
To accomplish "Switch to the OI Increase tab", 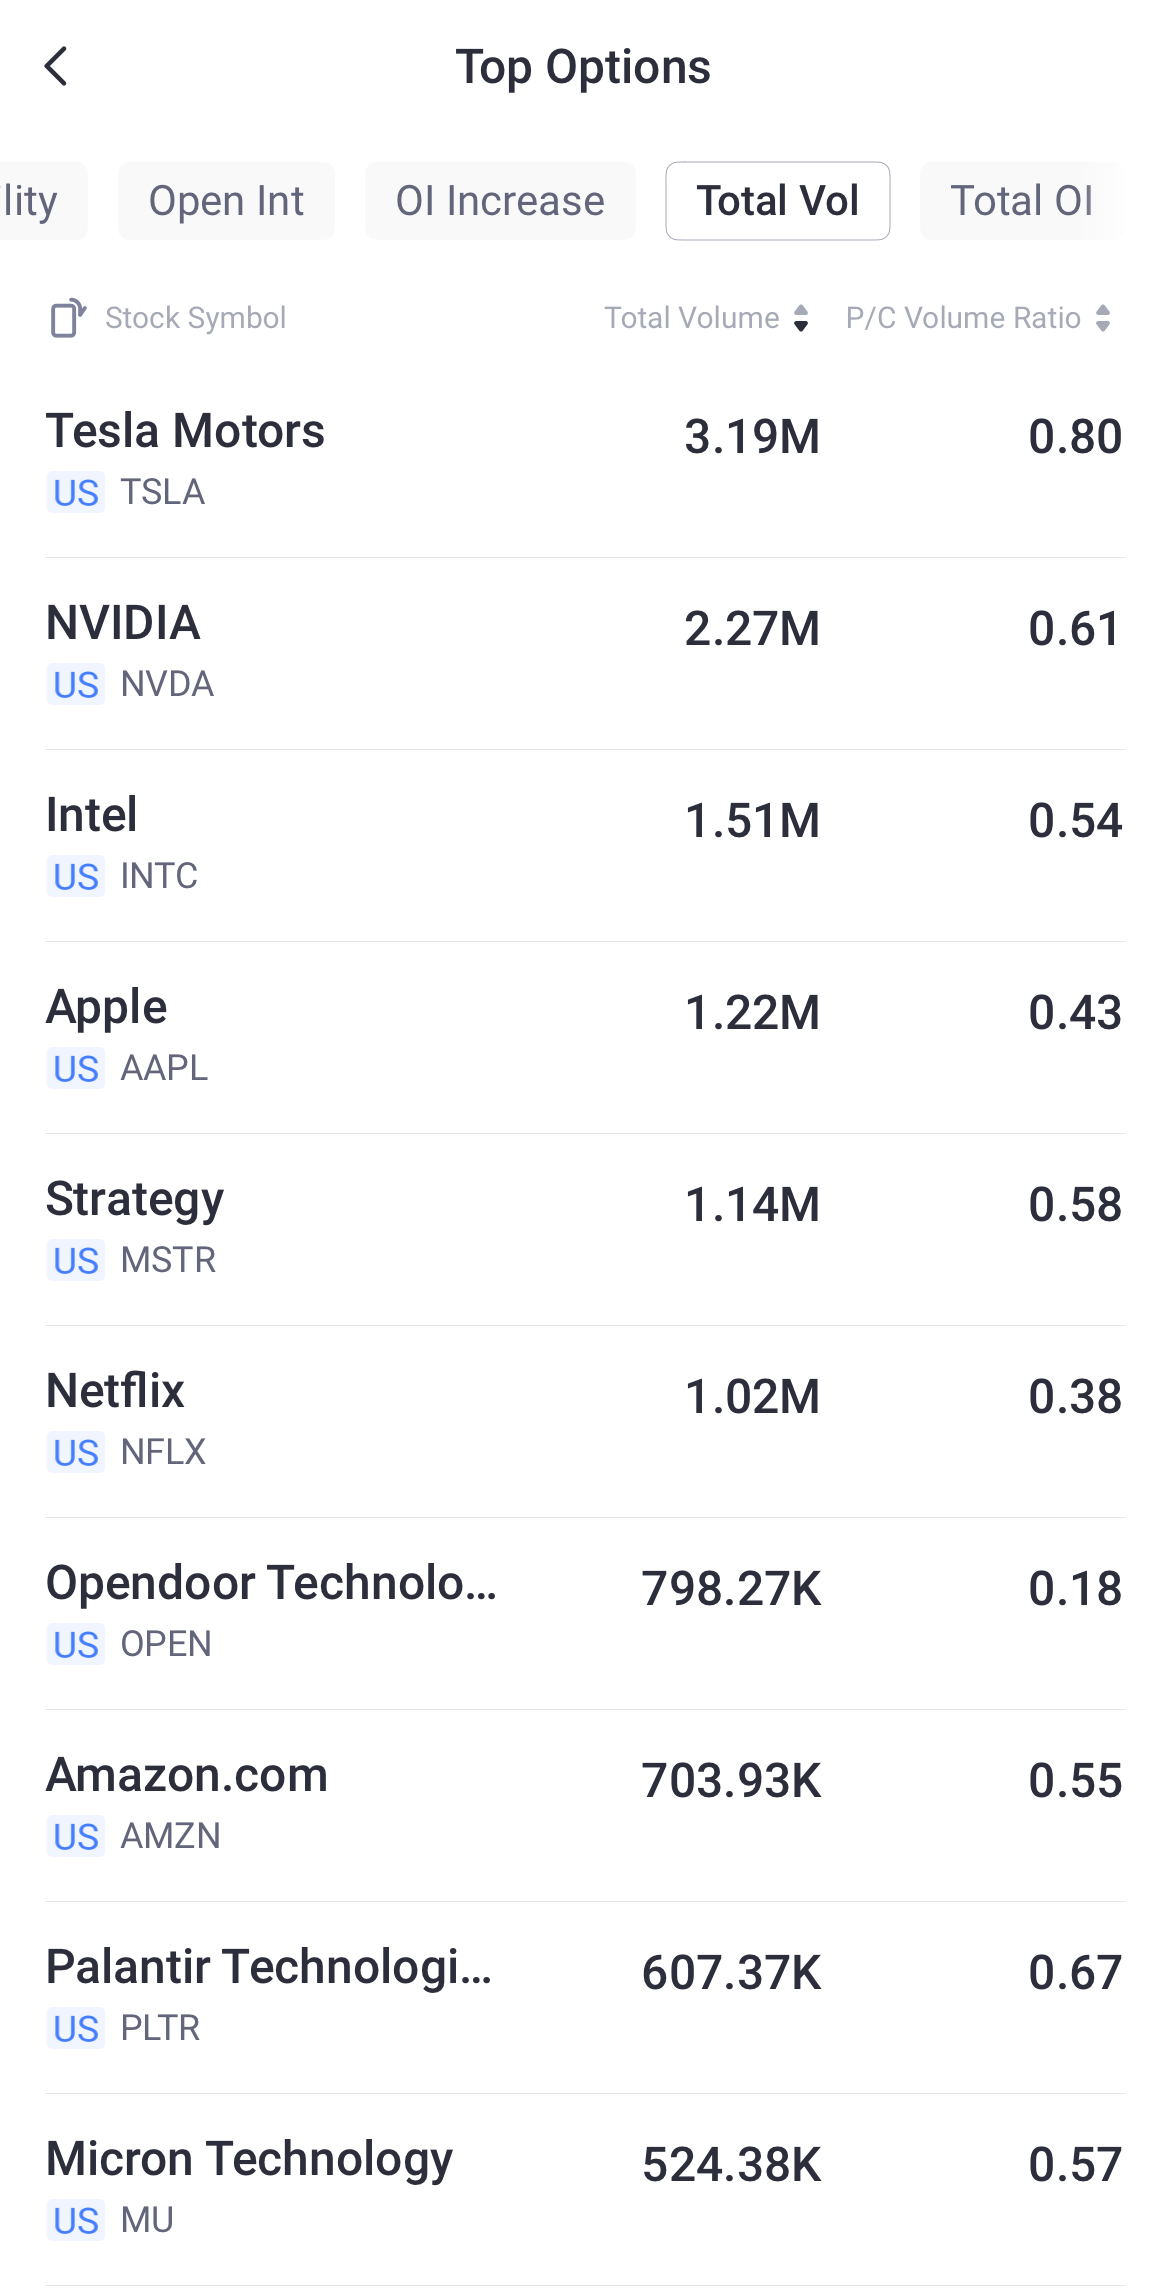I will [x=500, y=201].
